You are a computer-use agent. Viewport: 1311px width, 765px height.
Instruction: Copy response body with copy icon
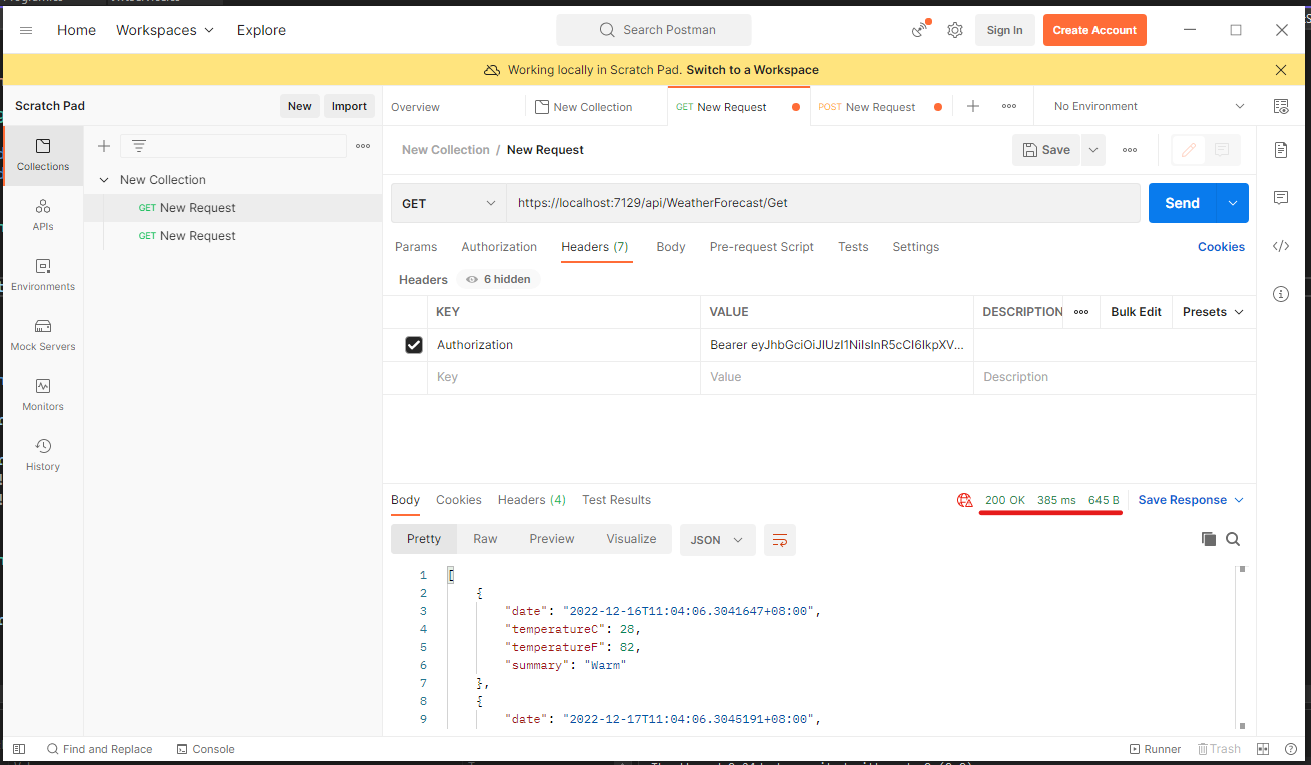1209,539
